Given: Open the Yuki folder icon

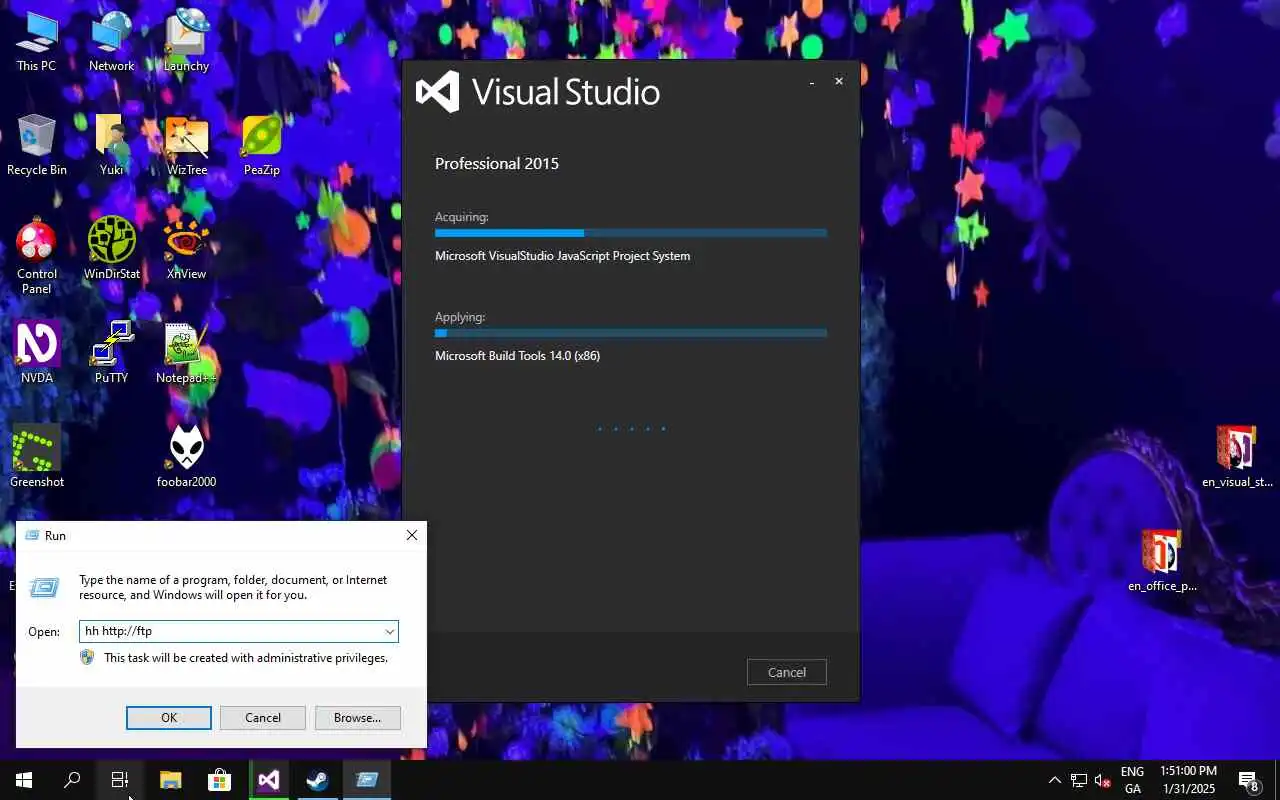Looking at the screenshot, I should click(x=111, y=146).
